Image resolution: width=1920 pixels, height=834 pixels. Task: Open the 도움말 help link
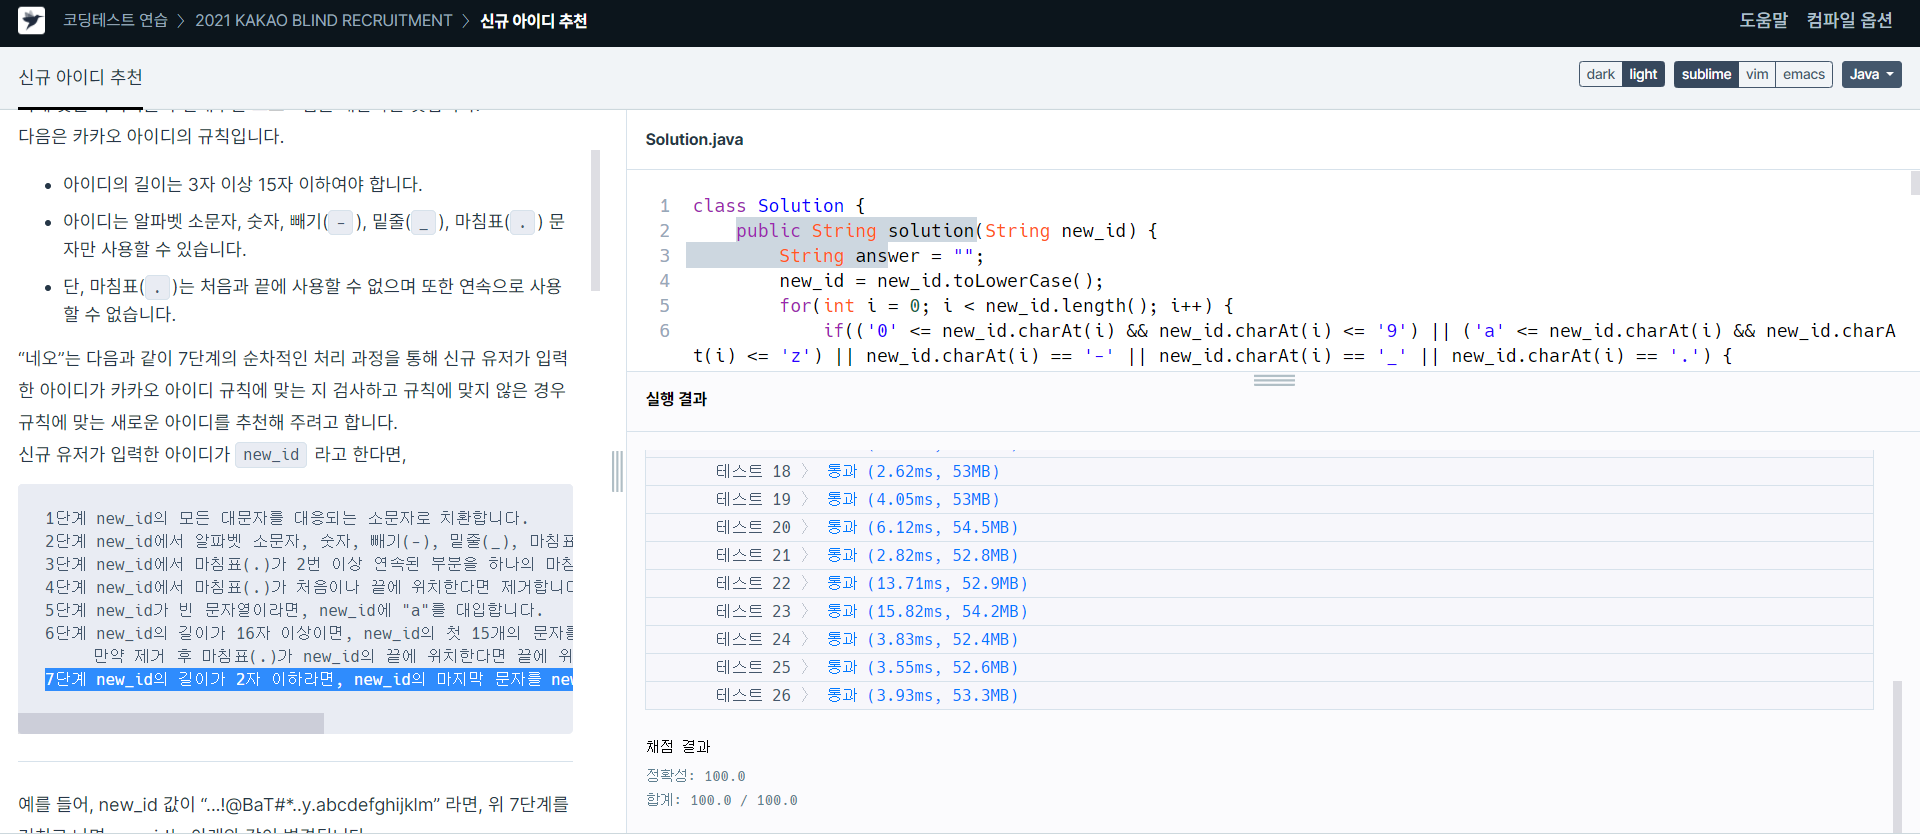click(1763, 20)
